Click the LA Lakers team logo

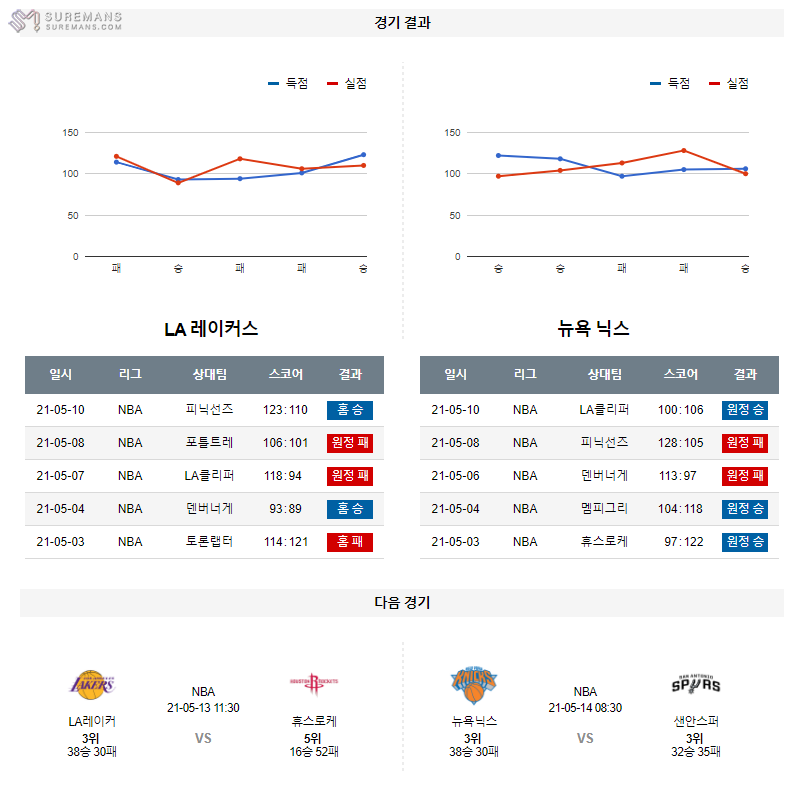point(92,685)
